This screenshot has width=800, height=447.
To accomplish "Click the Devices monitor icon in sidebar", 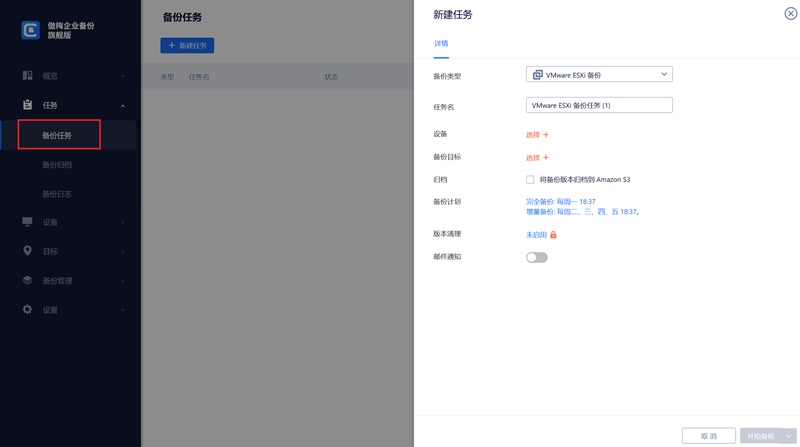I will click(x=28, y=222).
